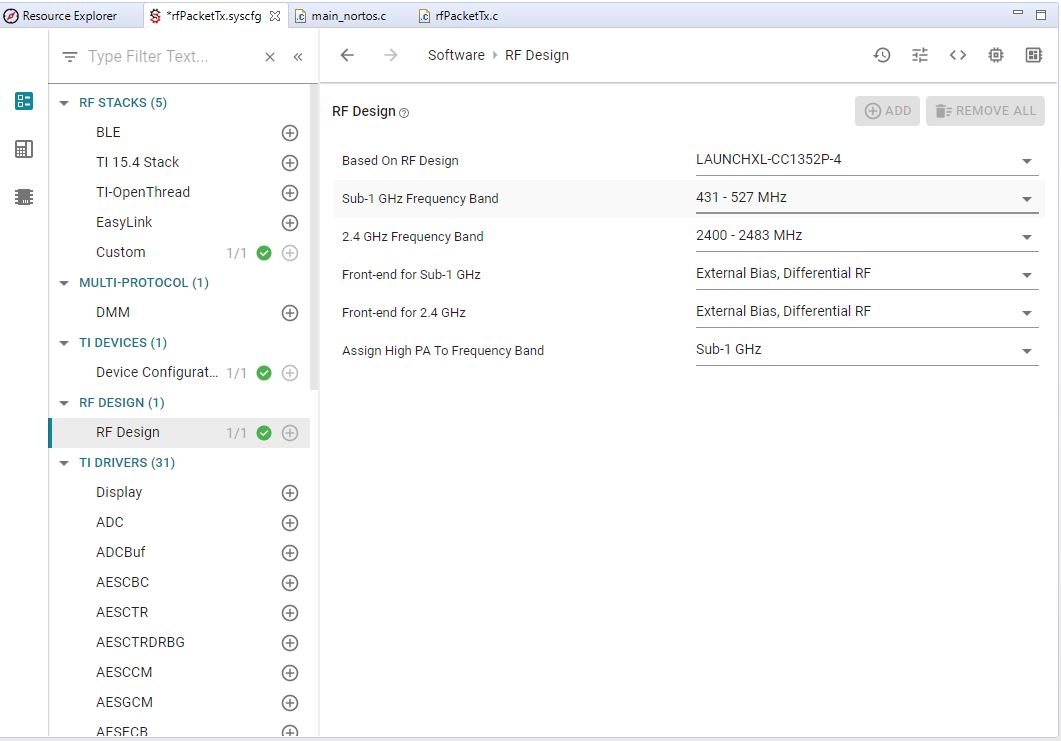Open the filter options icon

click(x=70, y=57)
